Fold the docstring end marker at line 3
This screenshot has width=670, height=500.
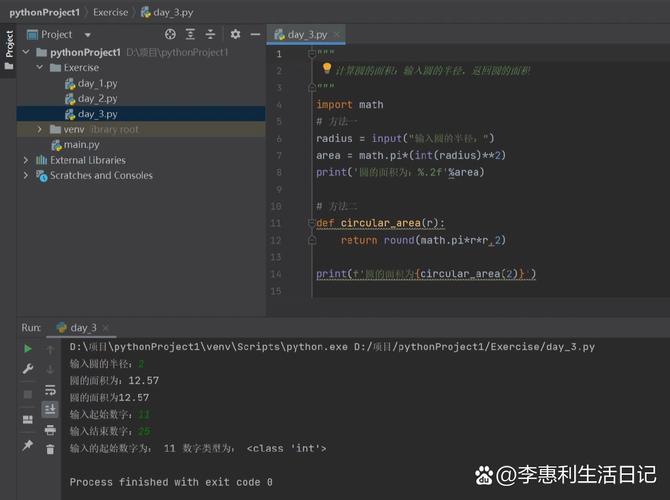312,87
